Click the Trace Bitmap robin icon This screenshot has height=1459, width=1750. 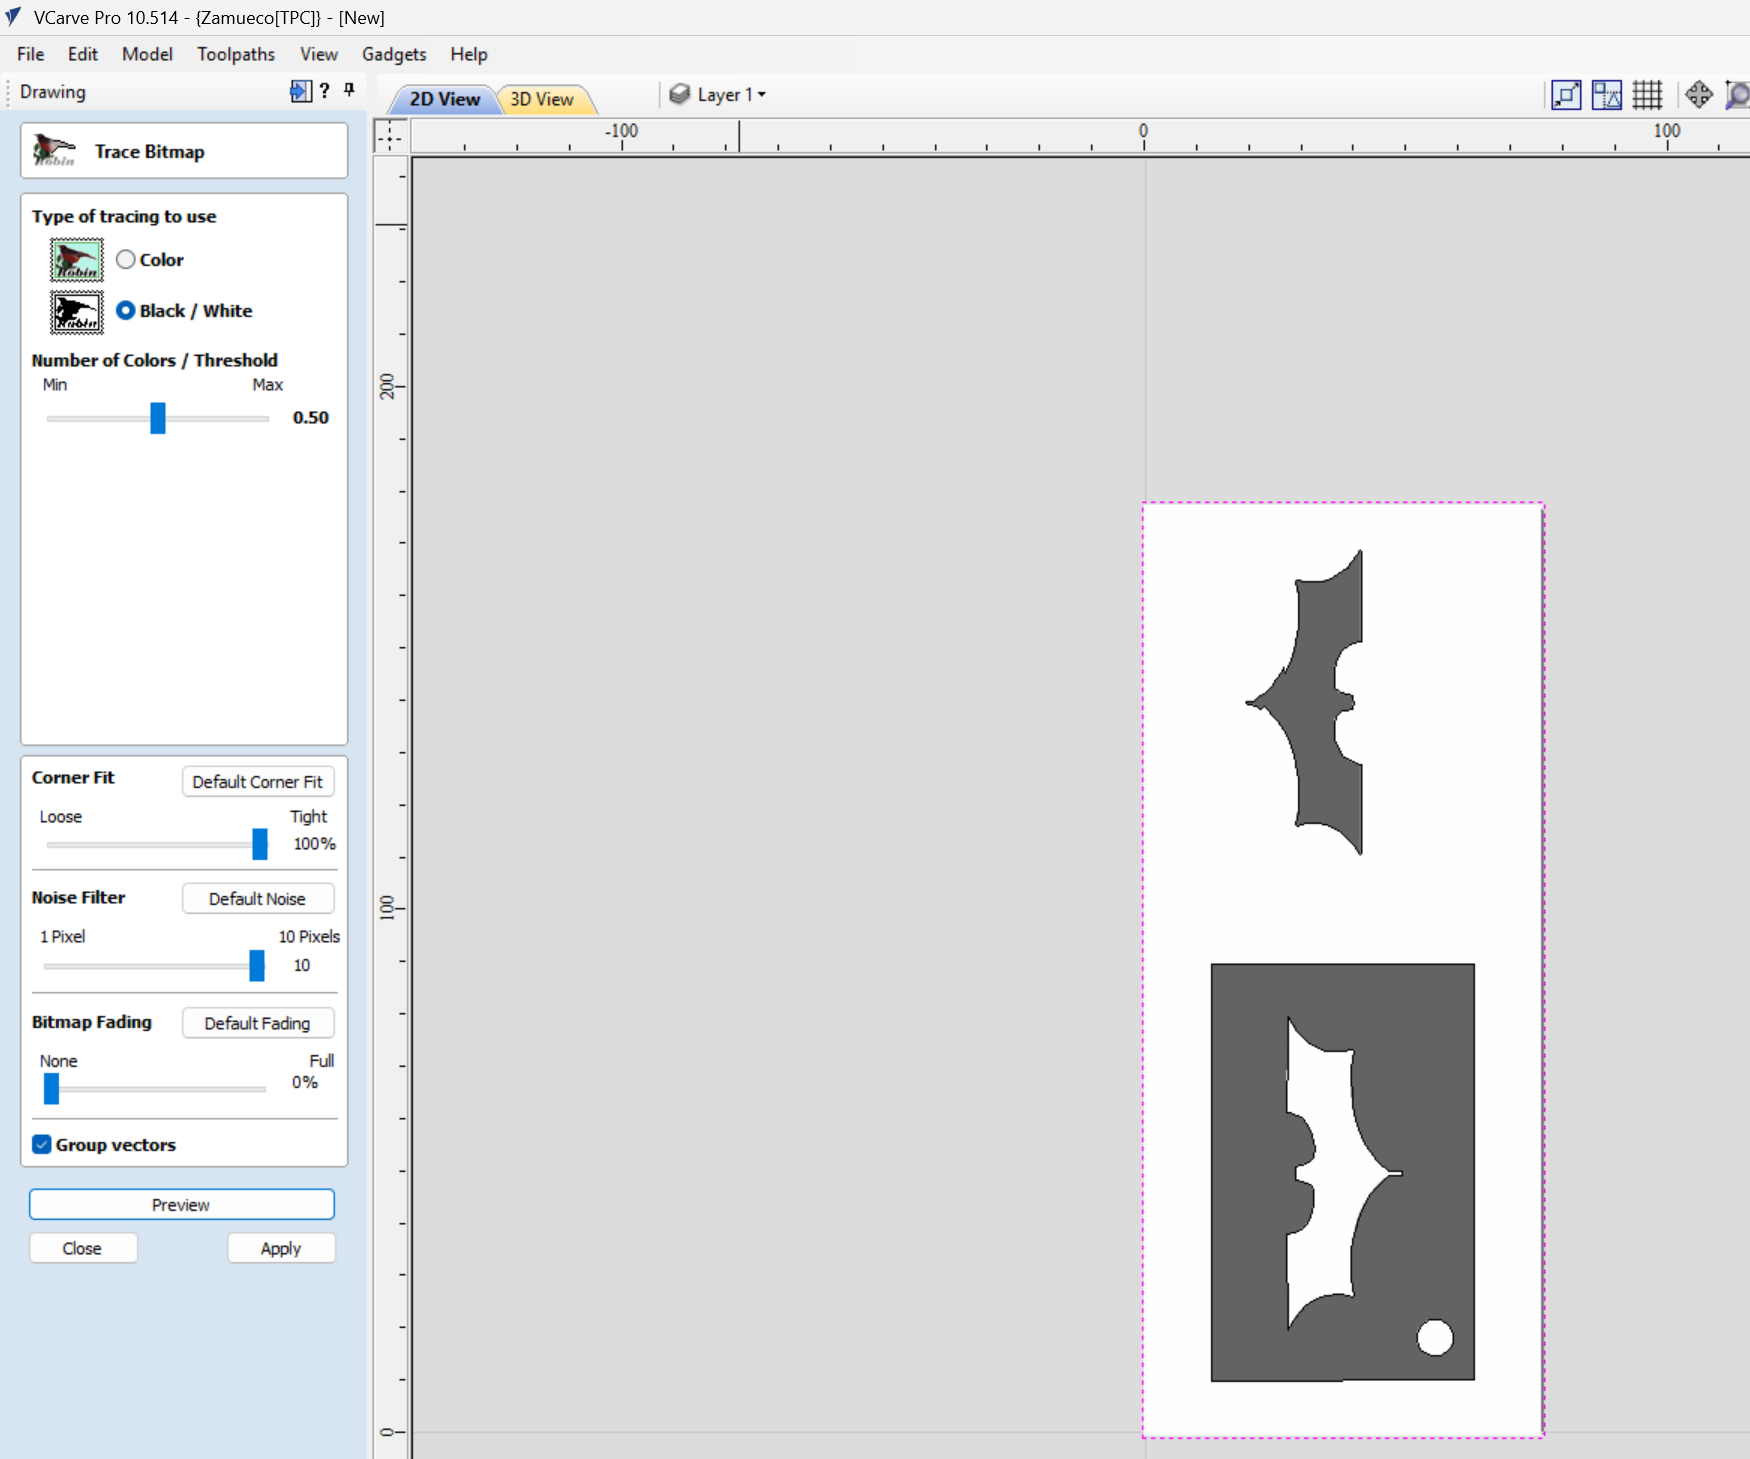[x=54, y=151]
